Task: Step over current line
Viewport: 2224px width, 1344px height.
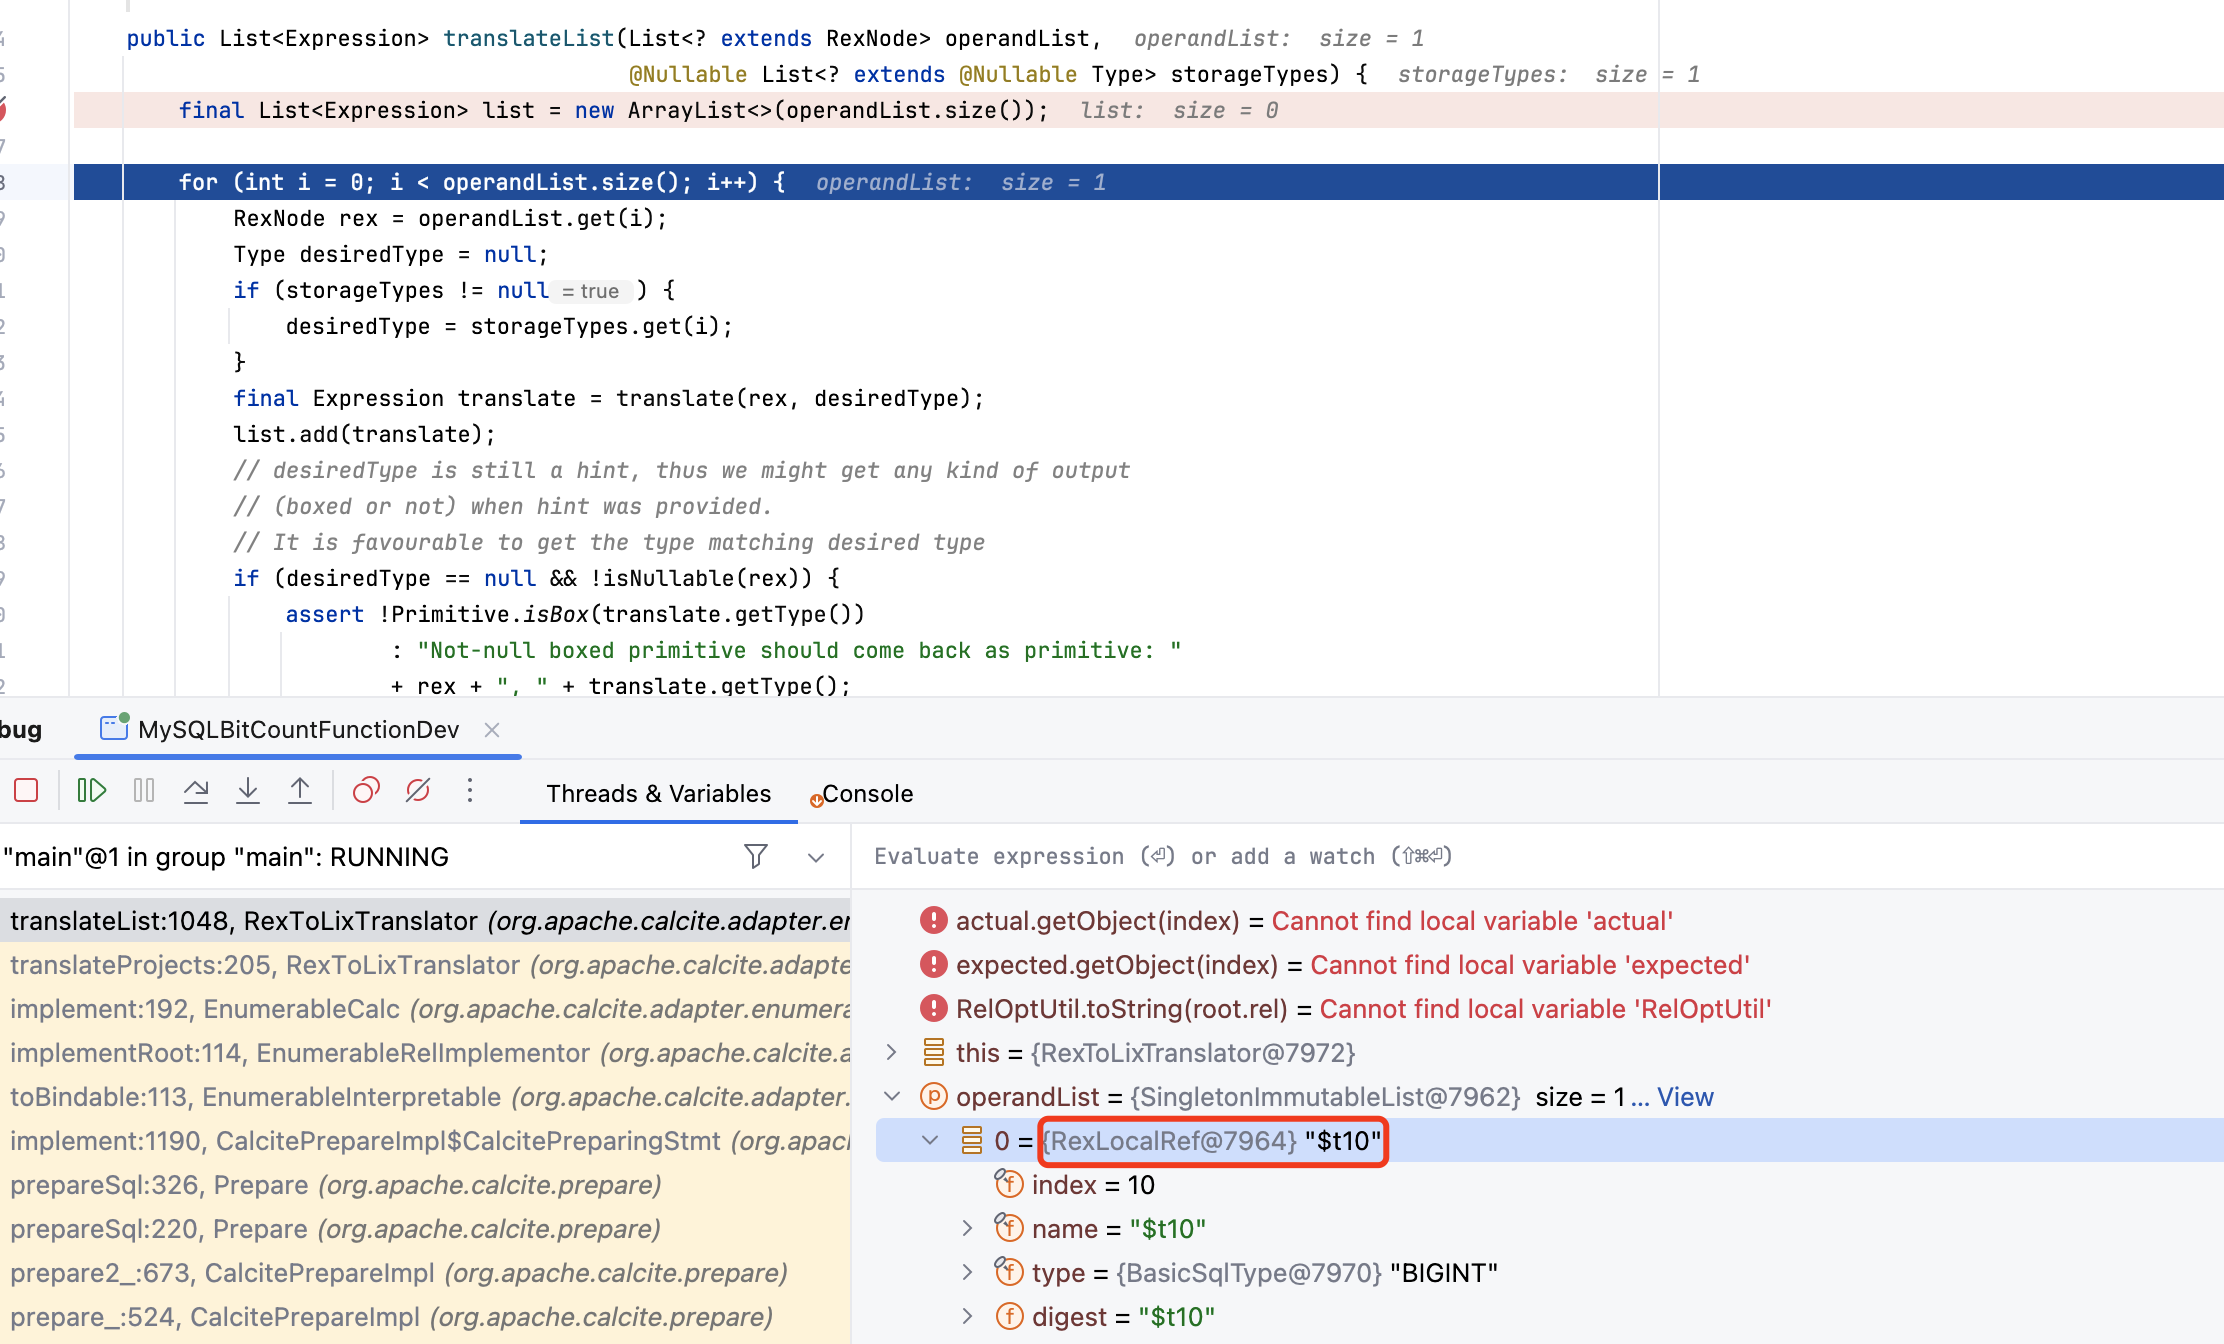Action: [x=196, y=791]
